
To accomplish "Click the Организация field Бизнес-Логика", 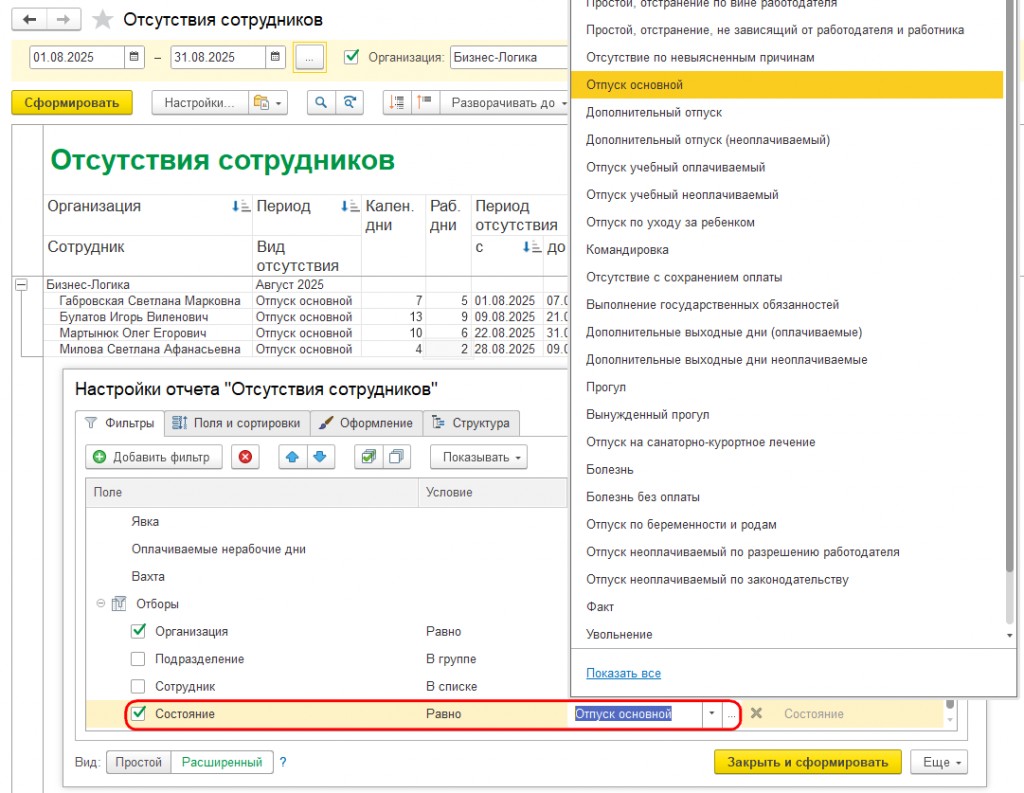I will pyautogui.click(x=509, y=57).
